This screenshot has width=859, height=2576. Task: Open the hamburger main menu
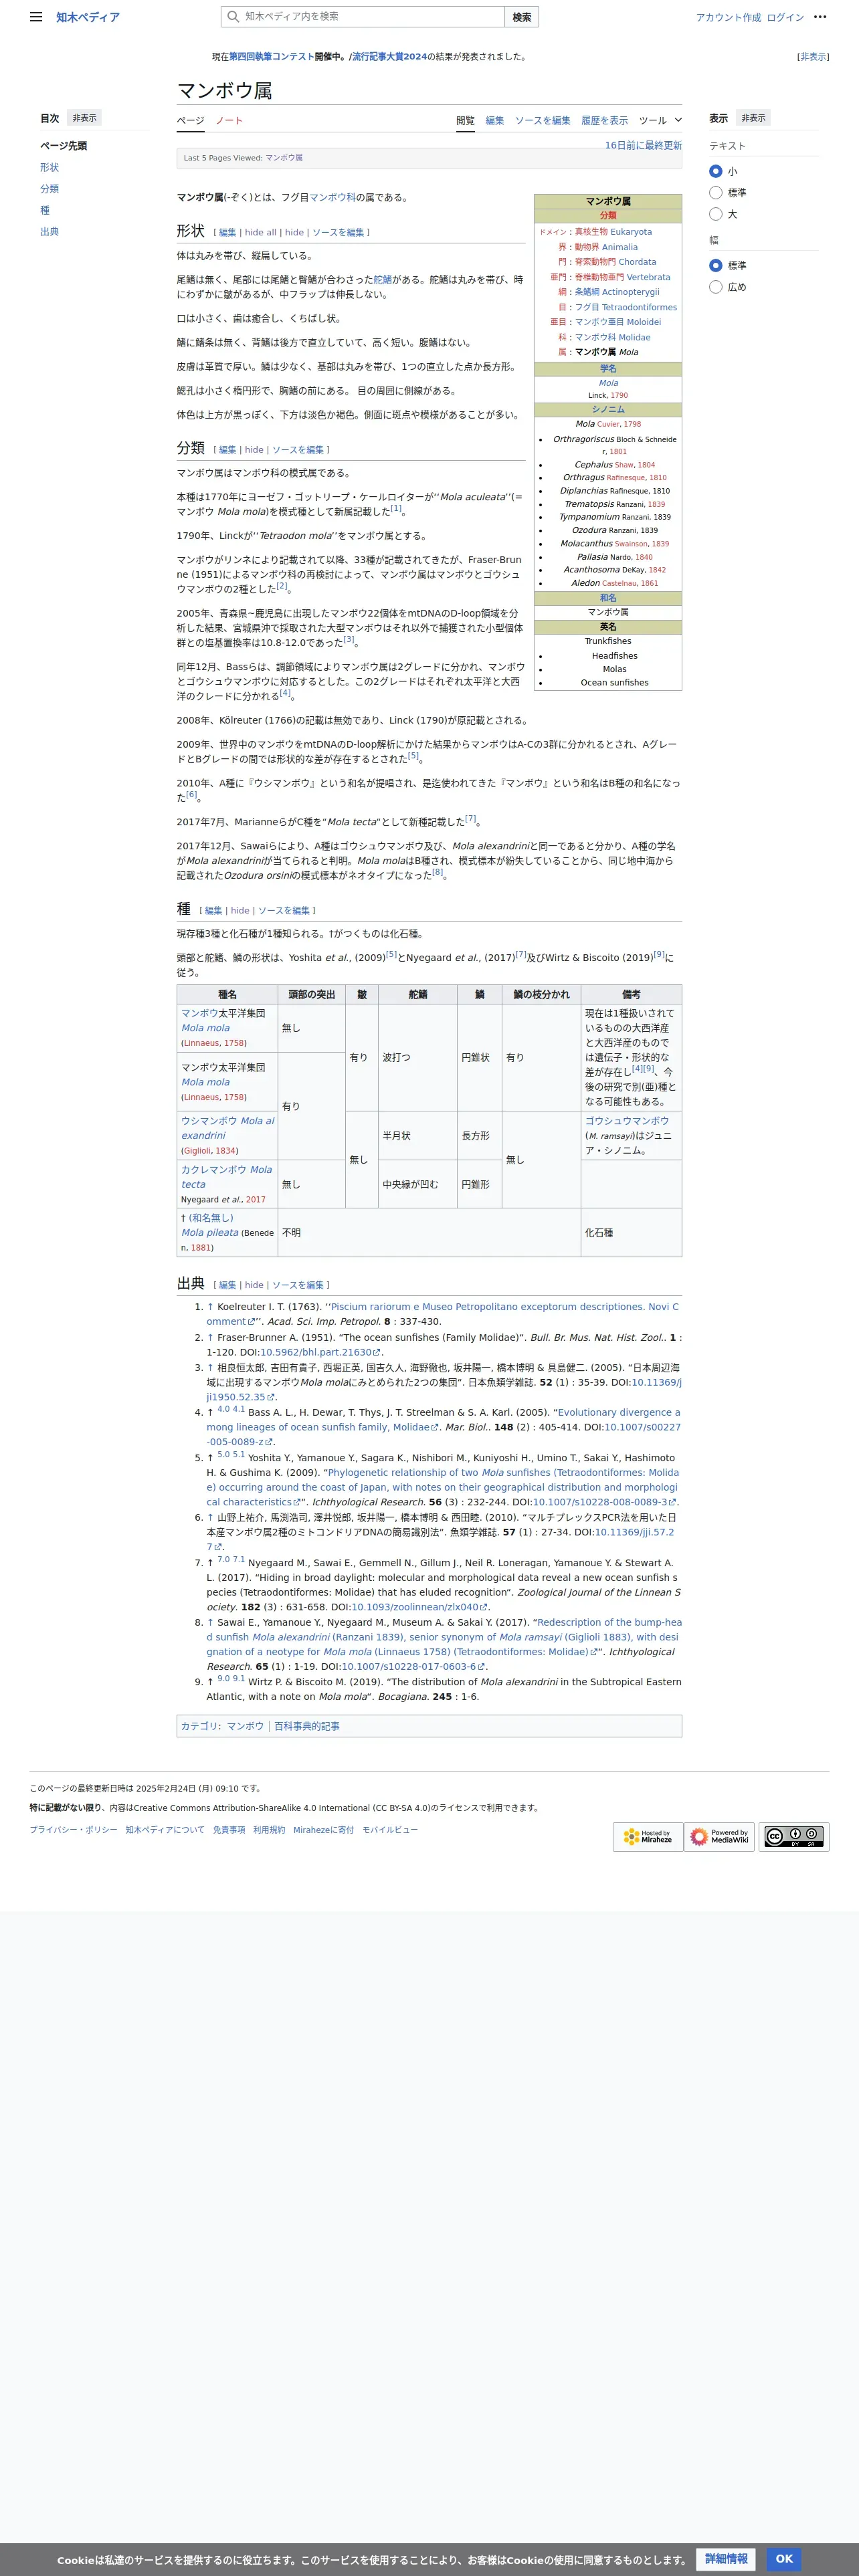pos(36,17)
